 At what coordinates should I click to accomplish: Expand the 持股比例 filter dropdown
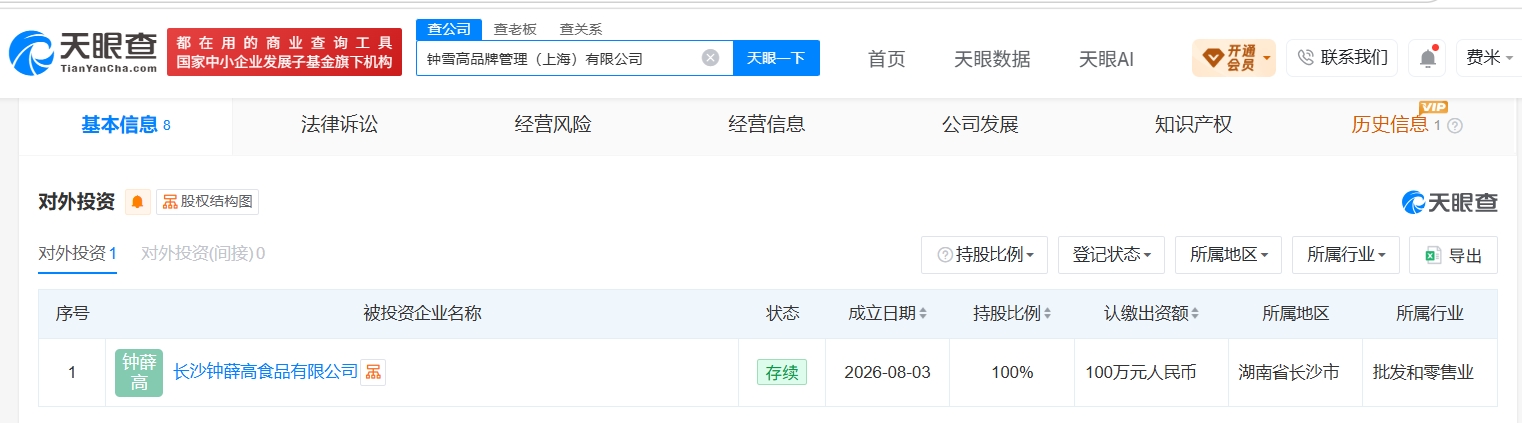tap(984, 255)
